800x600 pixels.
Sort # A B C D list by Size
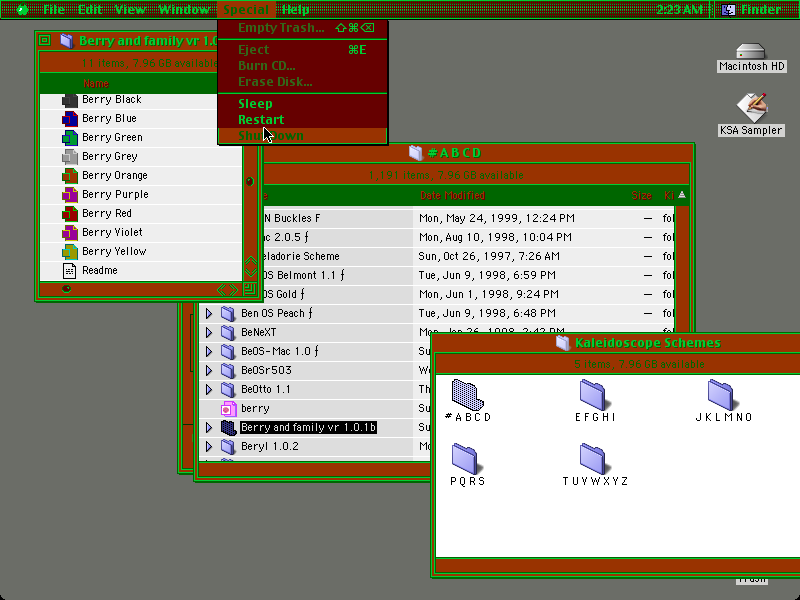pos(641,196)
